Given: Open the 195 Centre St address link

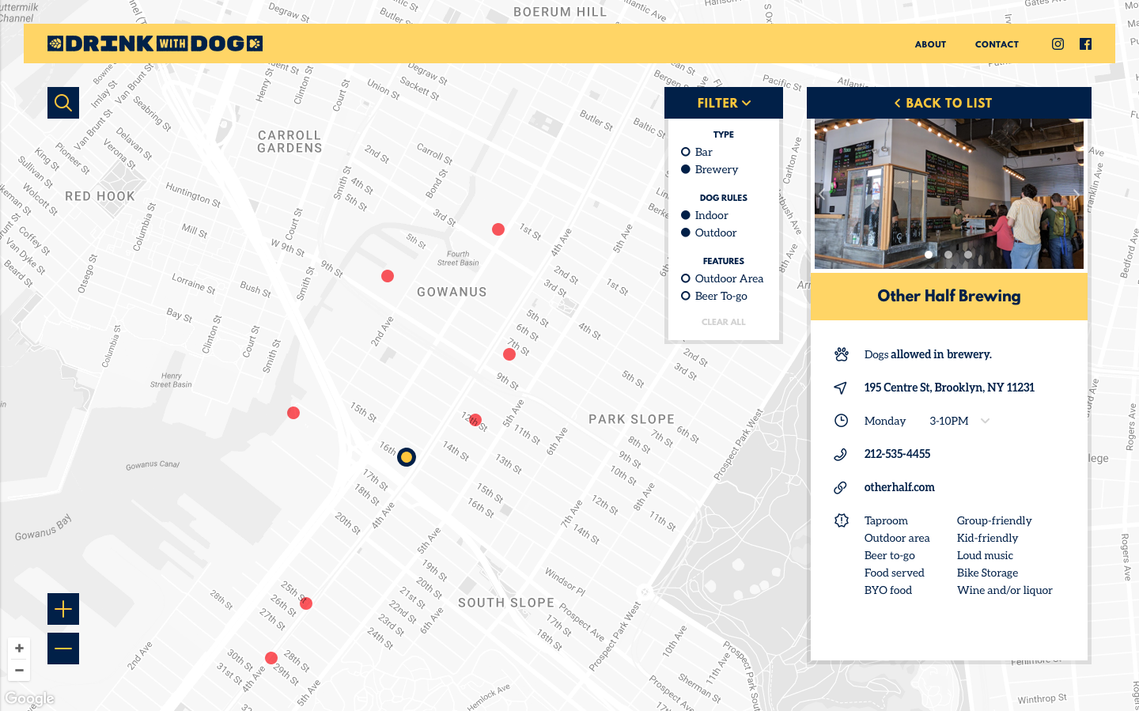Looking at the screenshot, I should tap(949, 388).
